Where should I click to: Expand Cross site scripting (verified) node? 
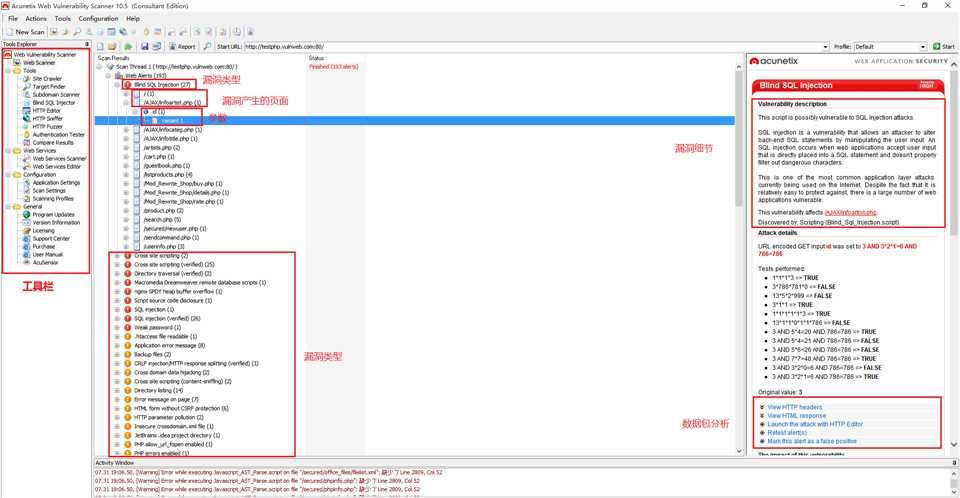pos(117,265)
